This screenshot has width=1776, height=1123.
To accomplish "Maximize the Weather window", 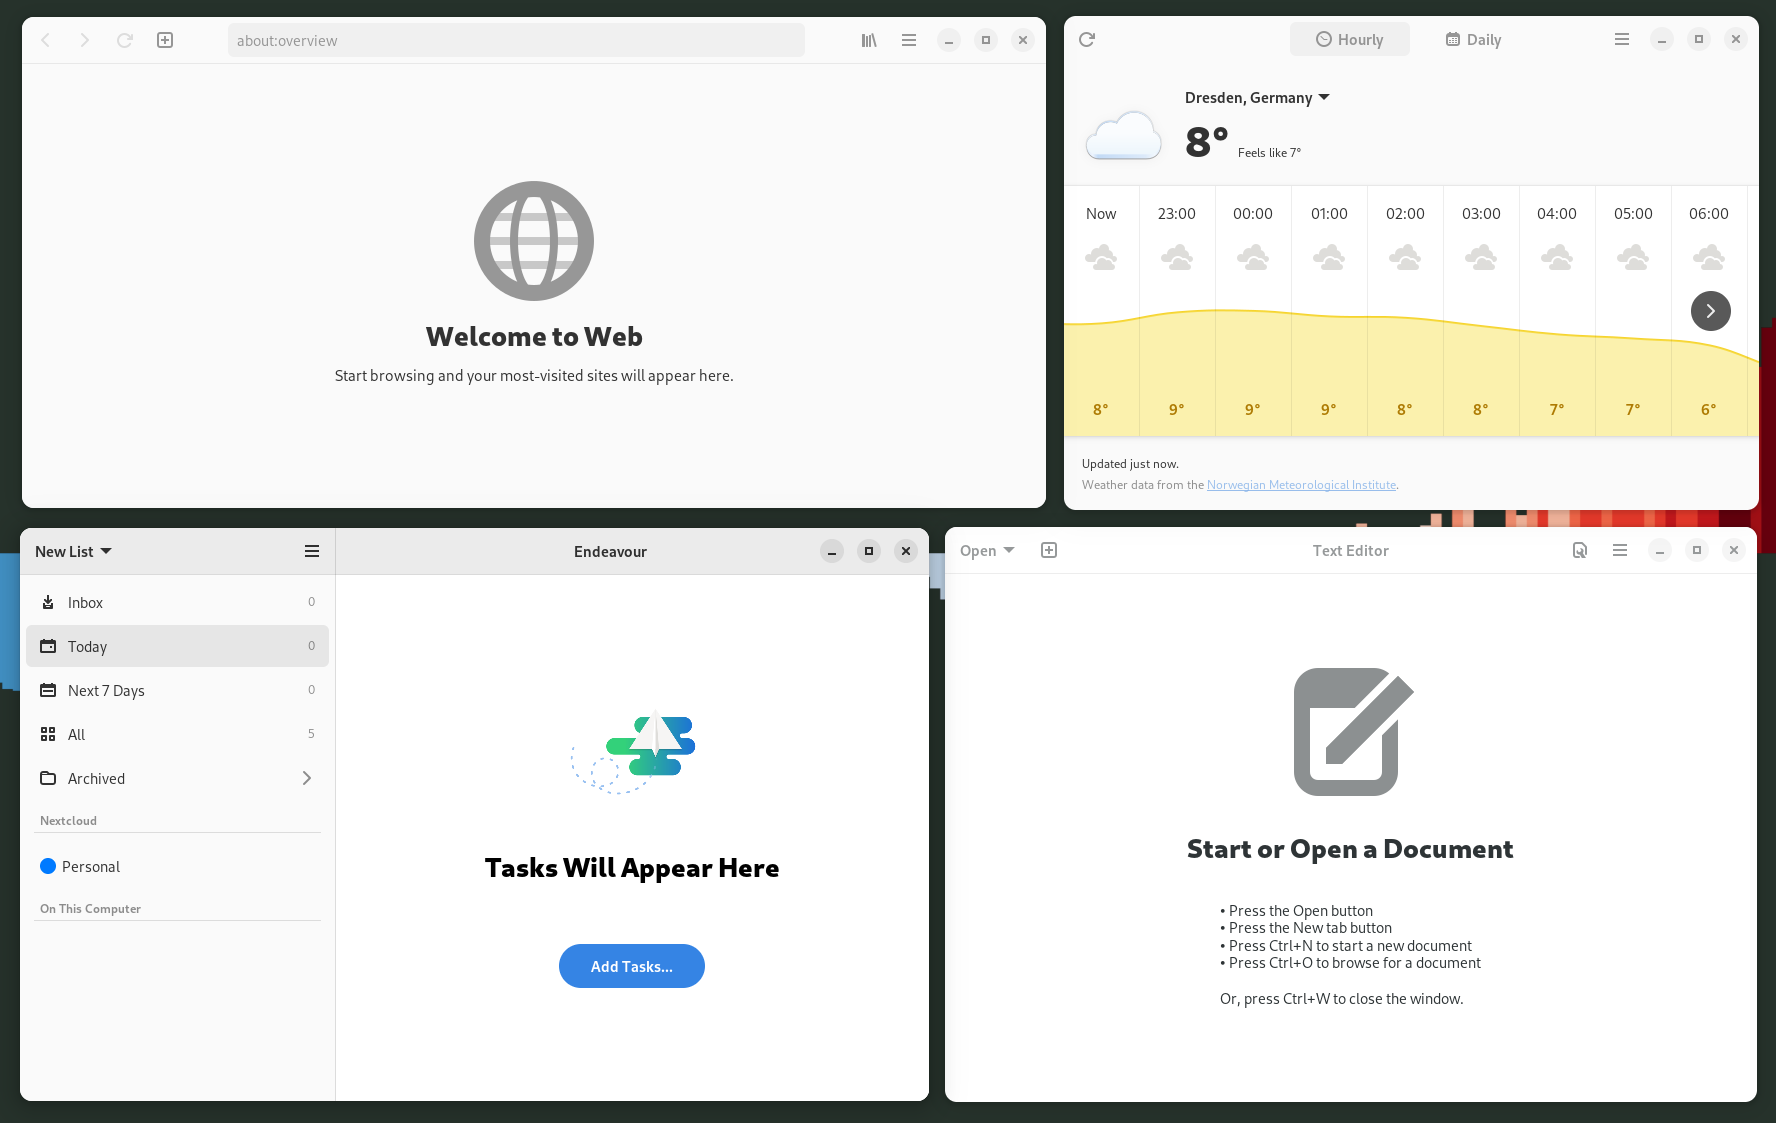I will [x=1699, y=39].
